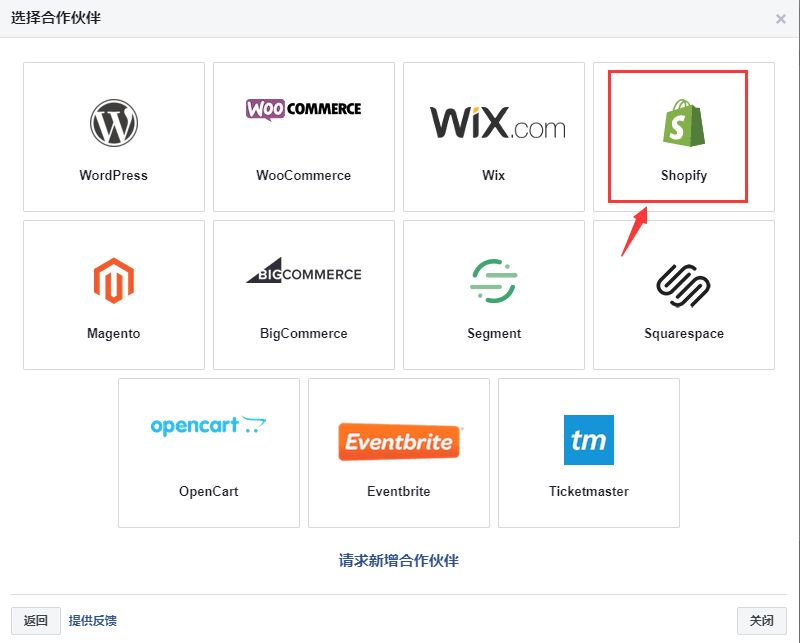Select the Eventbrite text label

(x=399, y=491)
